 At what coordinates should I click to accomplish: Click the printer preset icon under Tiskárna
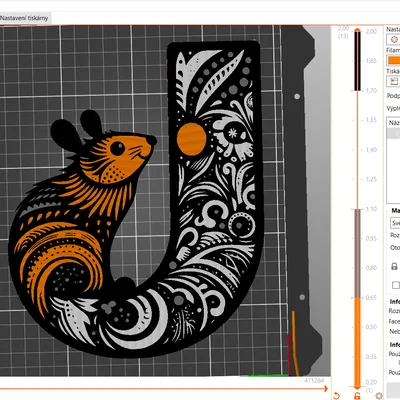tap(394, 81)
